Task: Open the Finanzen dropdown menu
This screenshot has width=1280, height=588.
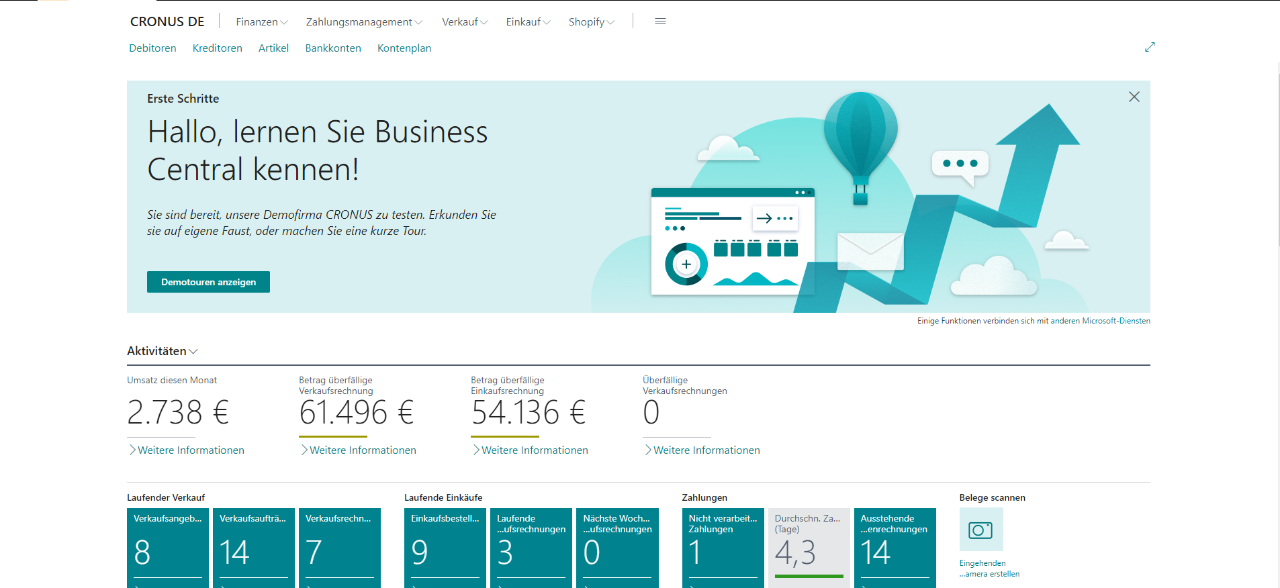Action: click(262, 22)
